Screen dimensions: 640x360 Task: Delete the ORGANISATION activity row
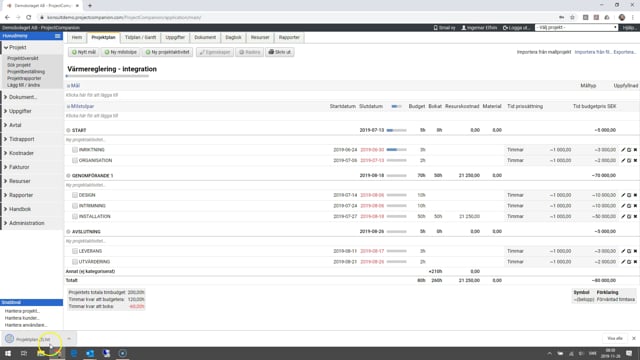point(635,160)
